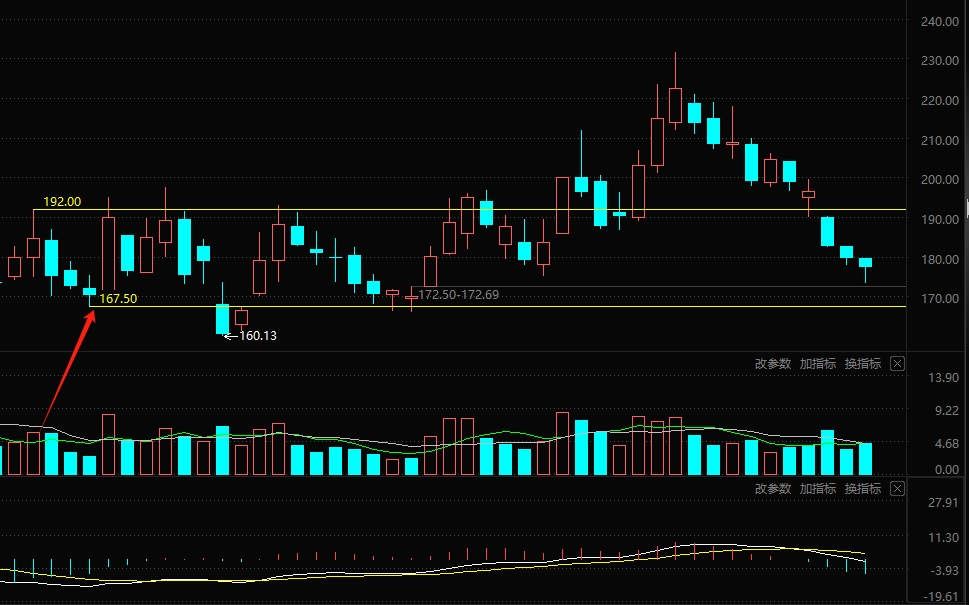Click 加指标 in the volume indicator panel
The width and height of the screenshot is (969, 605).
point(818,363)
